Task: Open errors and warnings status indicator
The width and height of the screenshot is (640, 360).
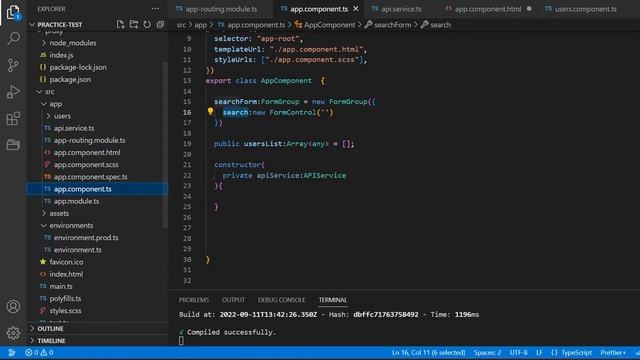Action: pyautogui.click(x=39, y=353)
